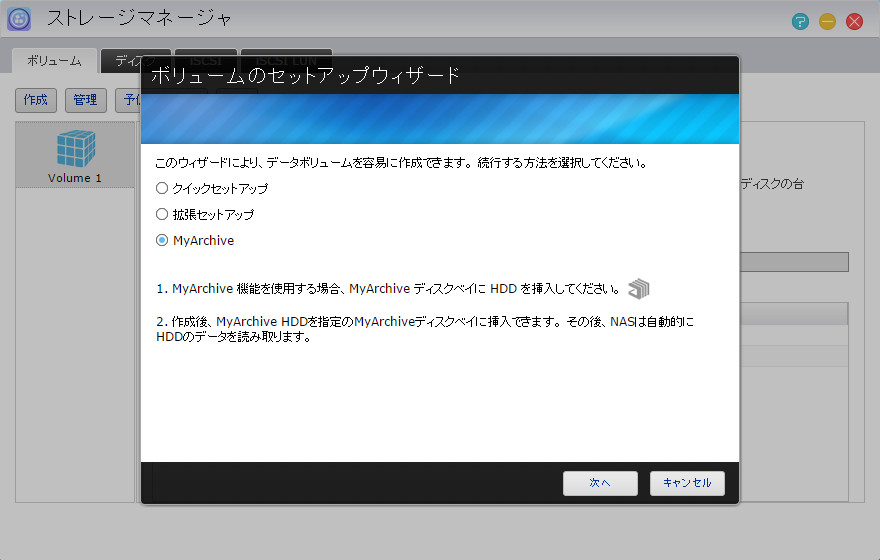This screenshot has width=880, height=560.
Task: Click the キャンセル button in wizard
Action: pos(687,483)
